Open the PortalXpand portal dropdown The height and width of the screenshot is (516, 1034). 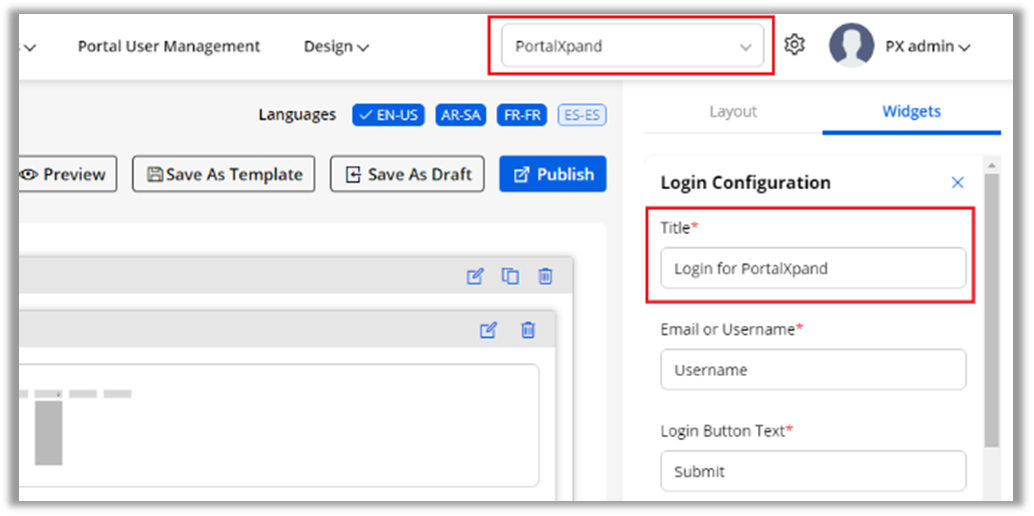tap(631, 46)
